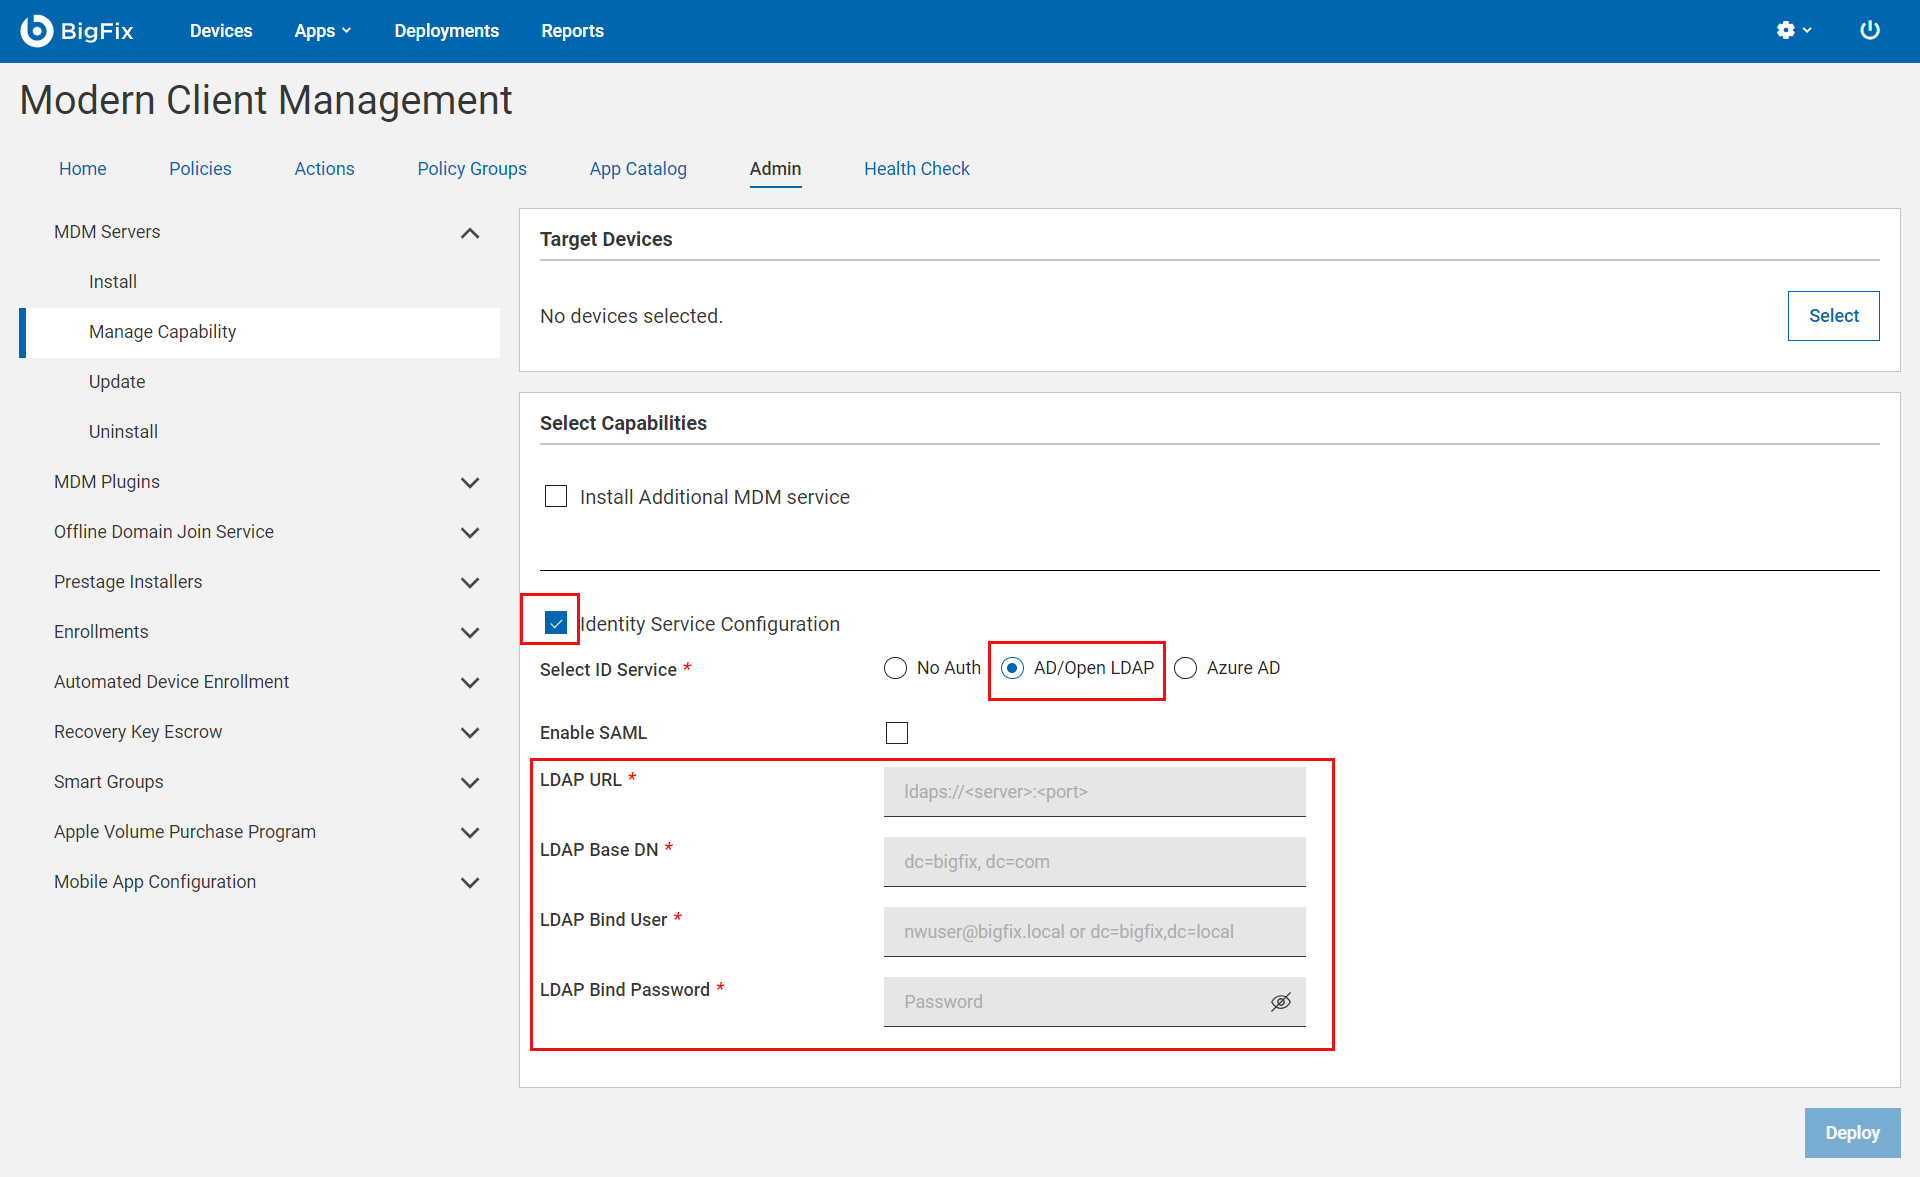Expand Offline Domain Join Service
This screenshot has width=1920, height=1177.
[469, 533]
